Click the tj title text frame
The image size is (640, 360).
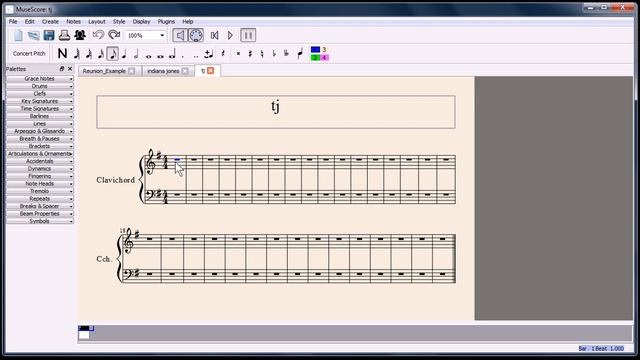click(276, 112)
